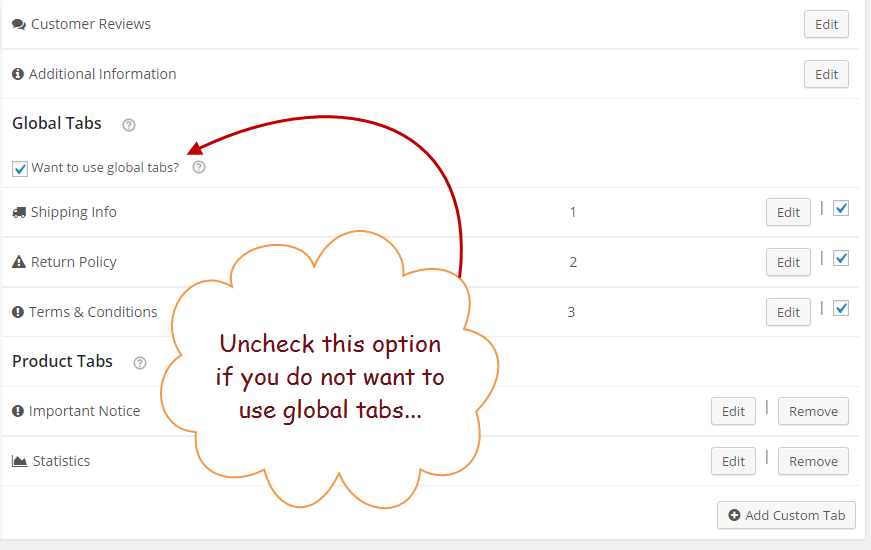
Task: Remove the Statistics product tab
Action: 813,461
